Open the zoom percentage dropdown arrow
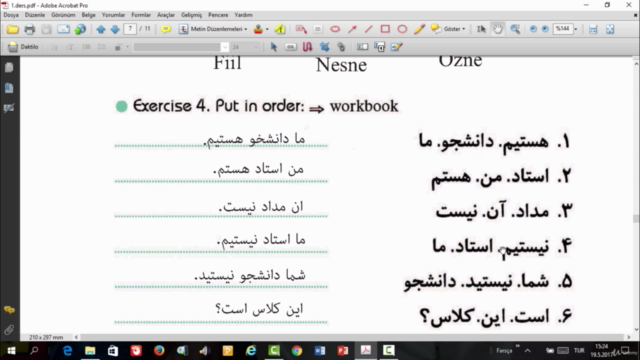 tap(576, 29)
